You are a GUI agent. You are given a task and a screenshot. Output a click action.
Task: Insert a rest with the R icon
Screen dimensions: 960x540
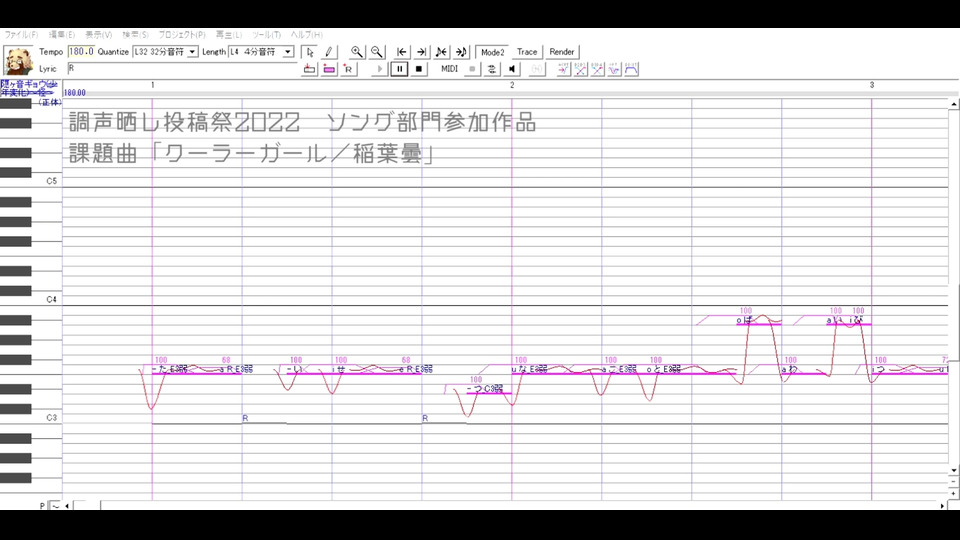point(348,69)
